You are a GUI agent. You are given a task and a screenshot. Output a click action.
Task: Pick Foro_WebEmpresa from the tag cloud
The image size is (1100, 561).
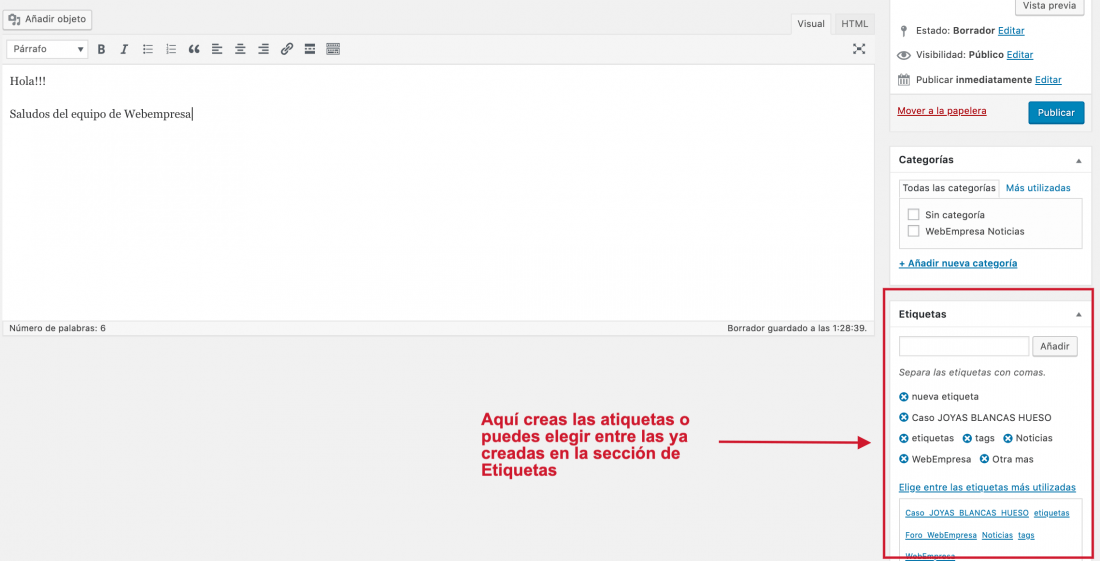tap(941, 536)
